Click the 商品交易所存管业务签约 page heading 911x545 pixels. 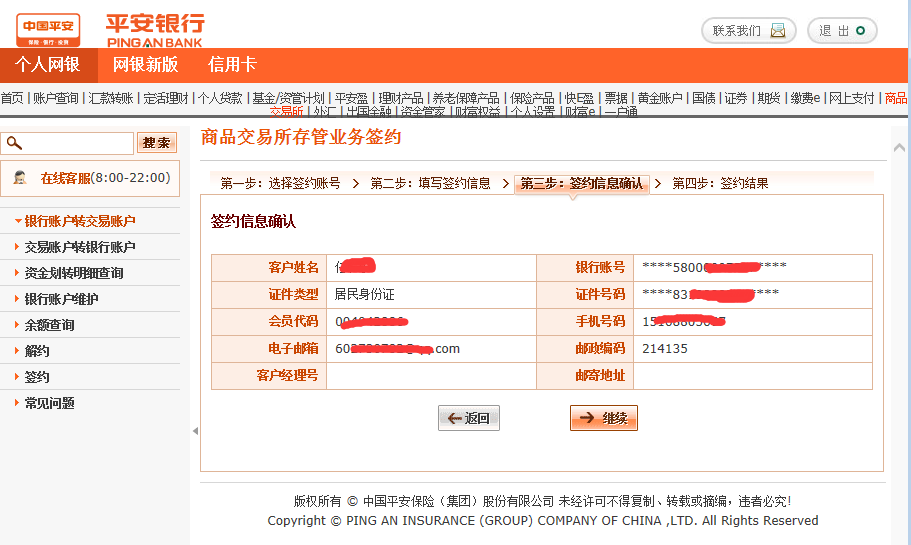[x=301, y=137]
